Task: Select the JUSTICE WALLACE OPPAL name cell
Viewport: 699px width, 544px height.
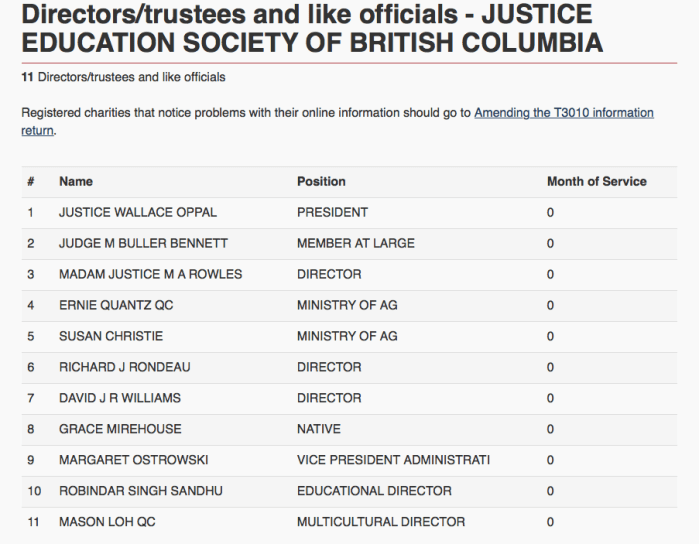Action: click(138, 212)
